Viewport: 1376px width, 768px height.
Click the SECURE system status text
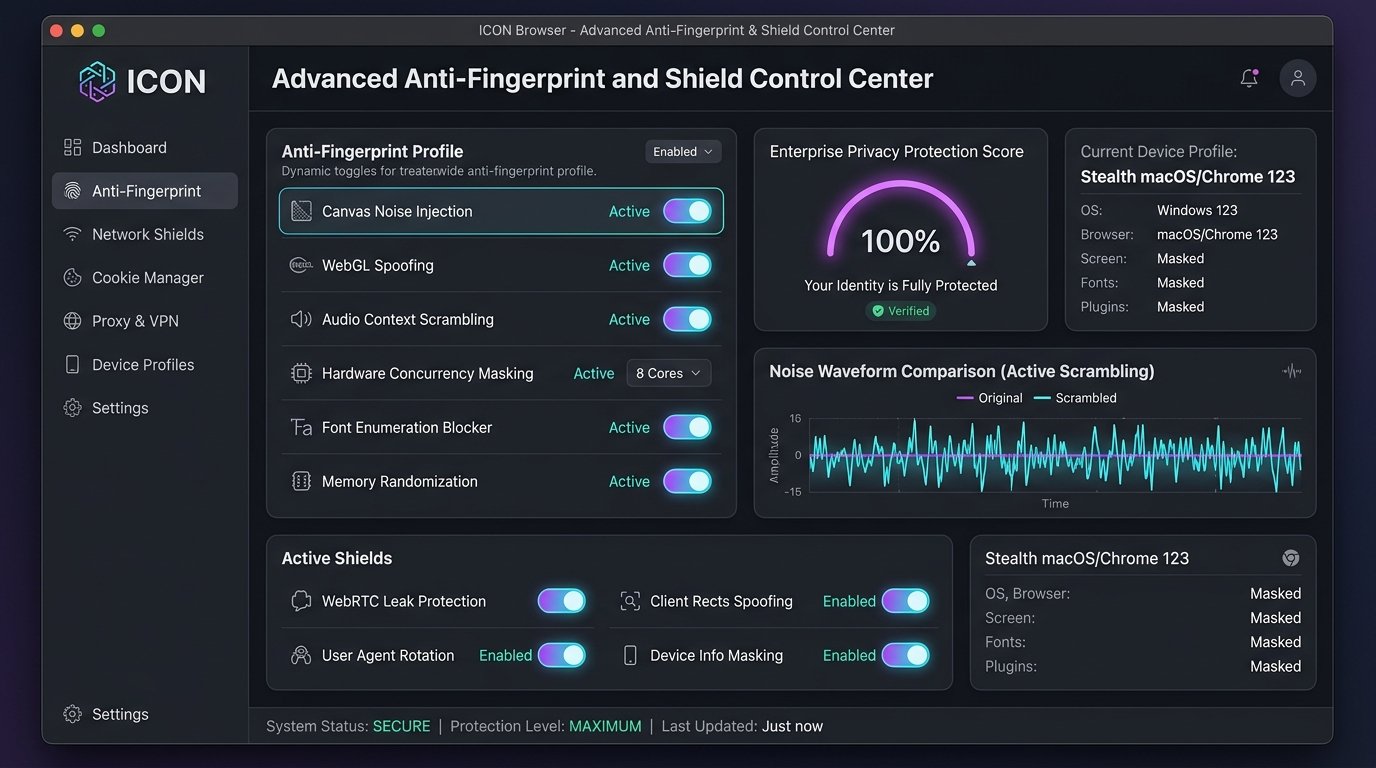tap(402, 726)
